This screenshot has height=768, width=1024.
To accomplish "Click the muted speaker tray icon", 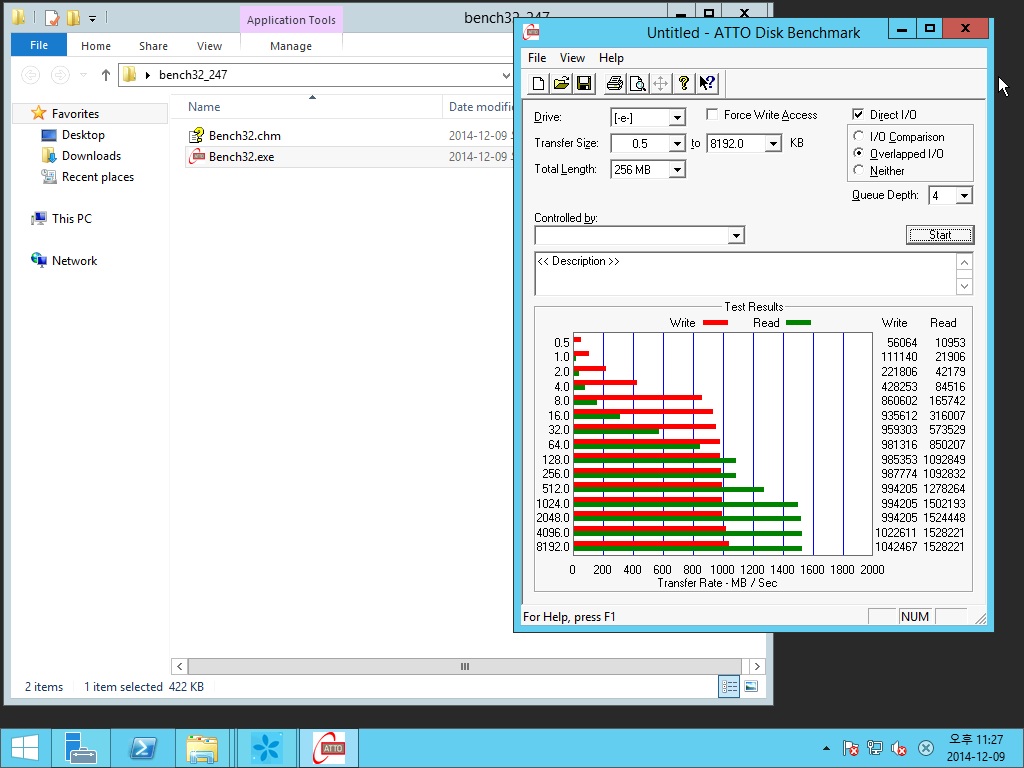I will coord(899,748).
